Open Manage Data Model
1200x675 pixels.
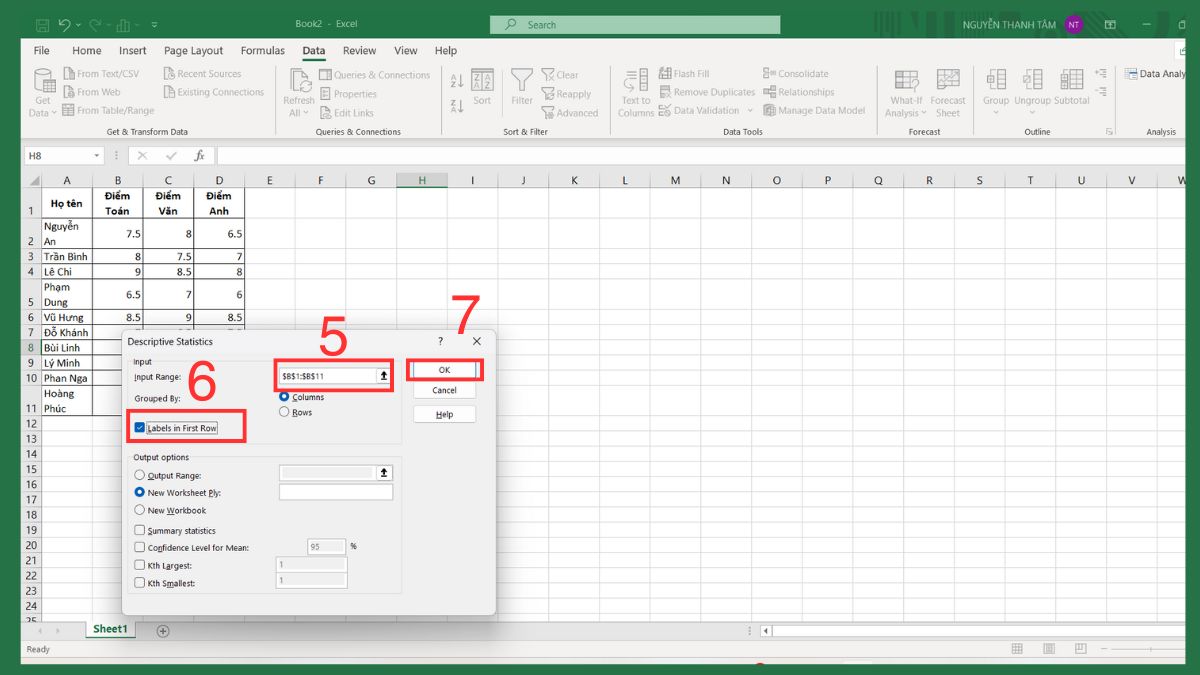[x=814, y=111]
